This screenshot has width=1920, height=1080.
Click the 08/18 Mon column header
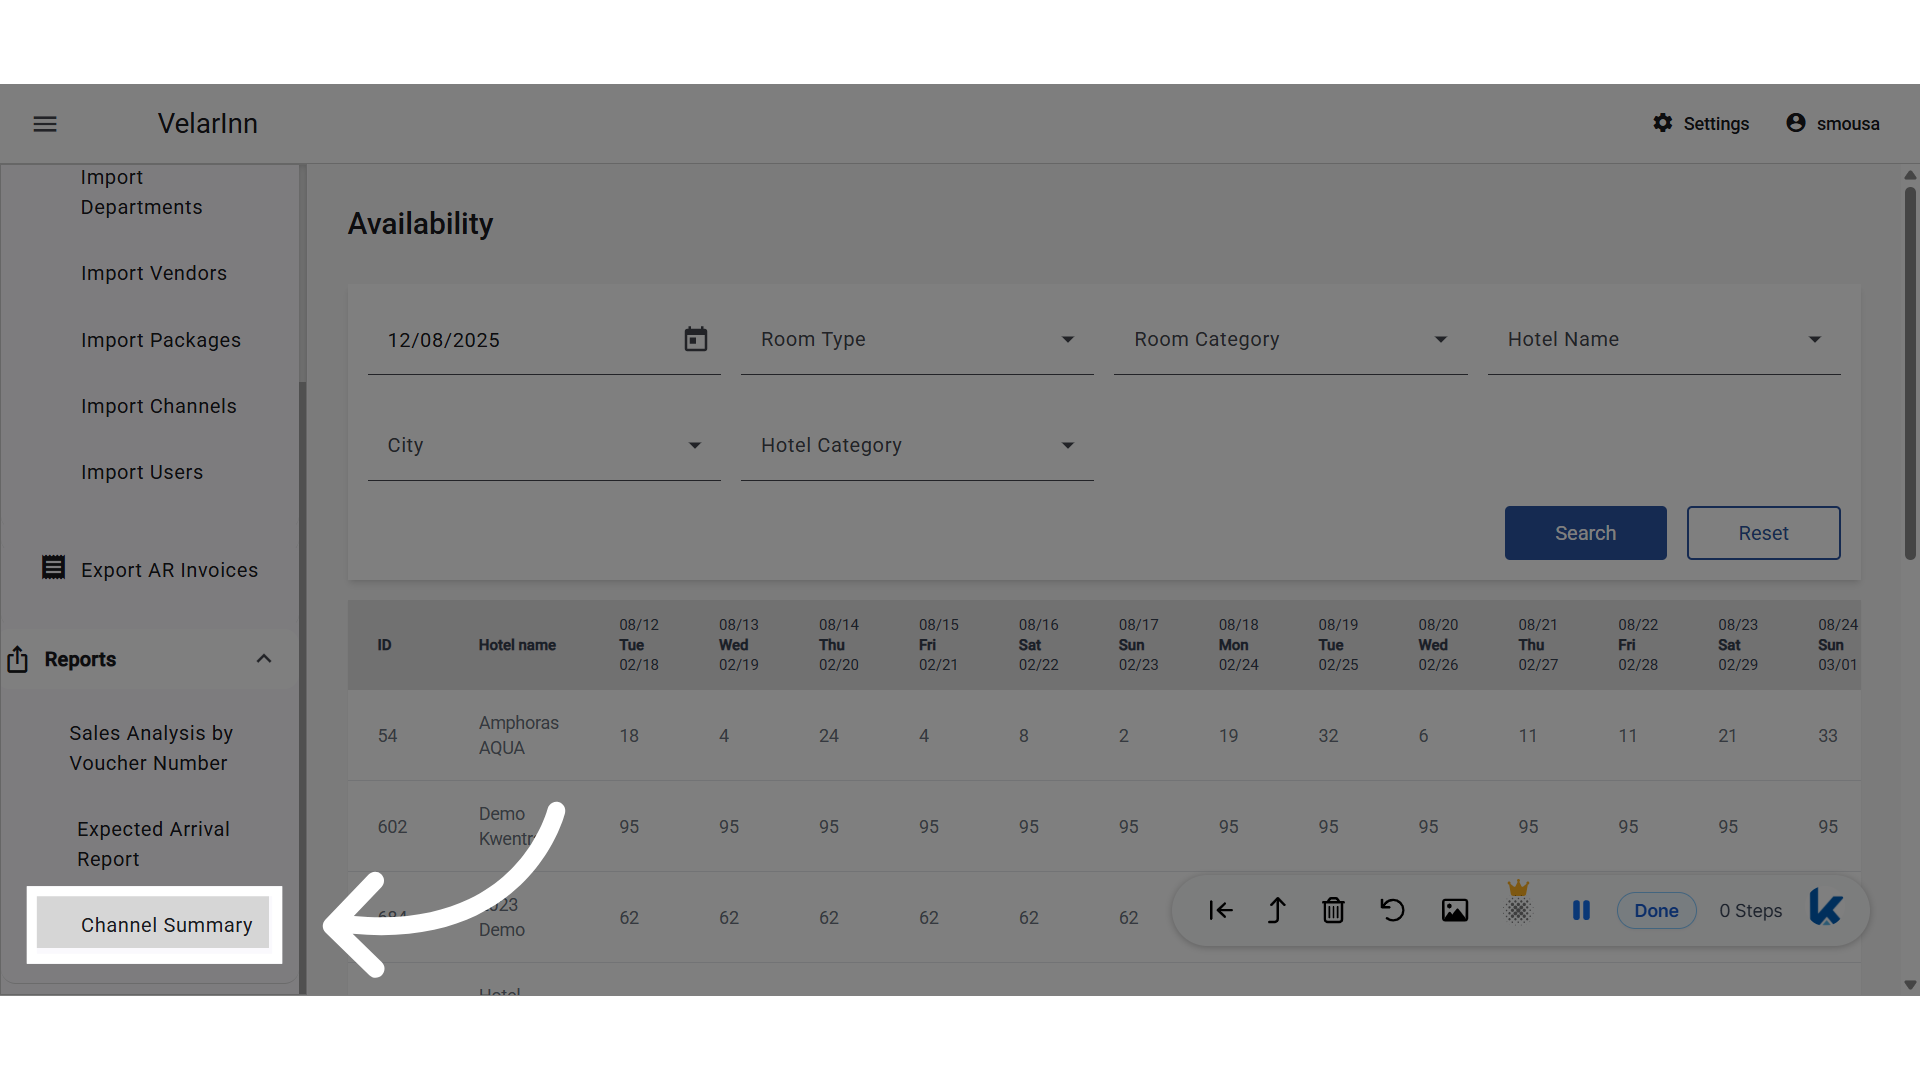pyautogui.click(x=1238, y=645)
